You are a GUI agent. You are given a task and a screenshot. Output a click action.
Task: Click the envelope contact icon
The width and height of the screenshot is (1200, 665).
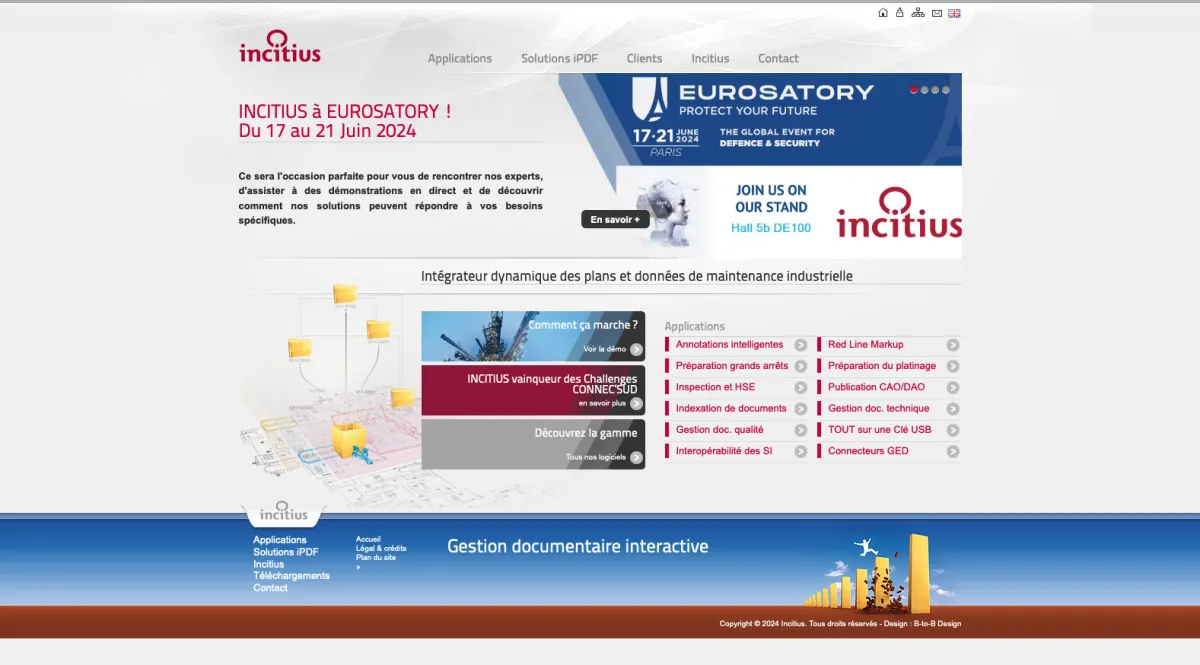point(937,13)
